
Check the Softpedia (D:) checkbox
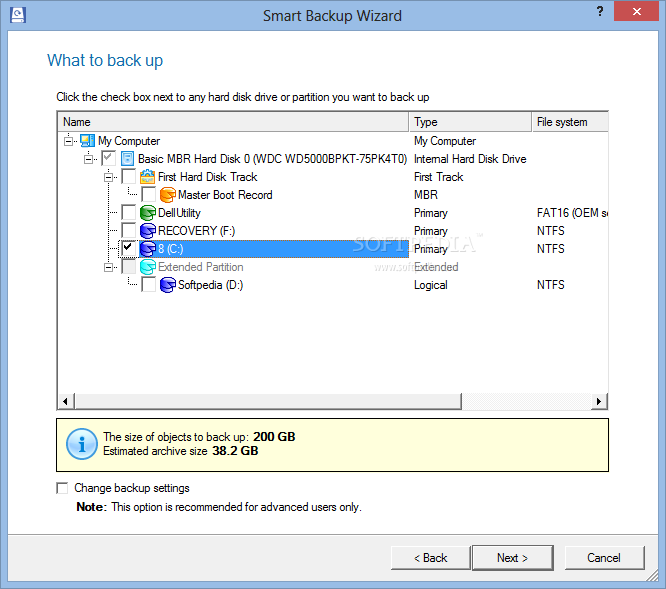pyautogui.click(x=148, y=285)
